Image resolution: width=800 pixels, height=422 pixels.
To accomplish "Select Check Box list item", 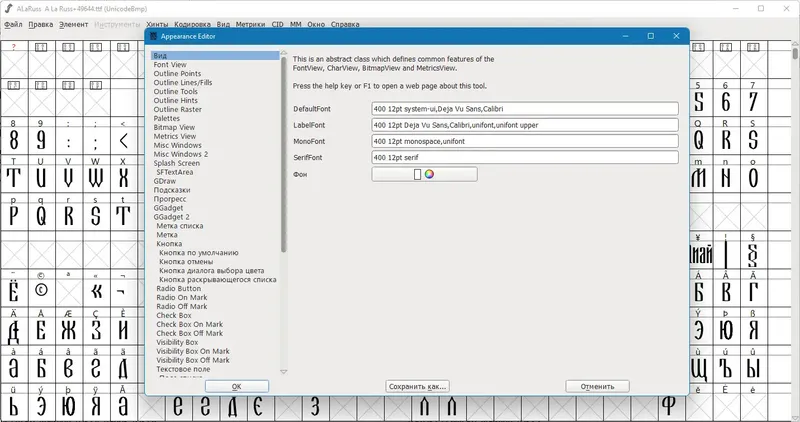I will (174, 315).
